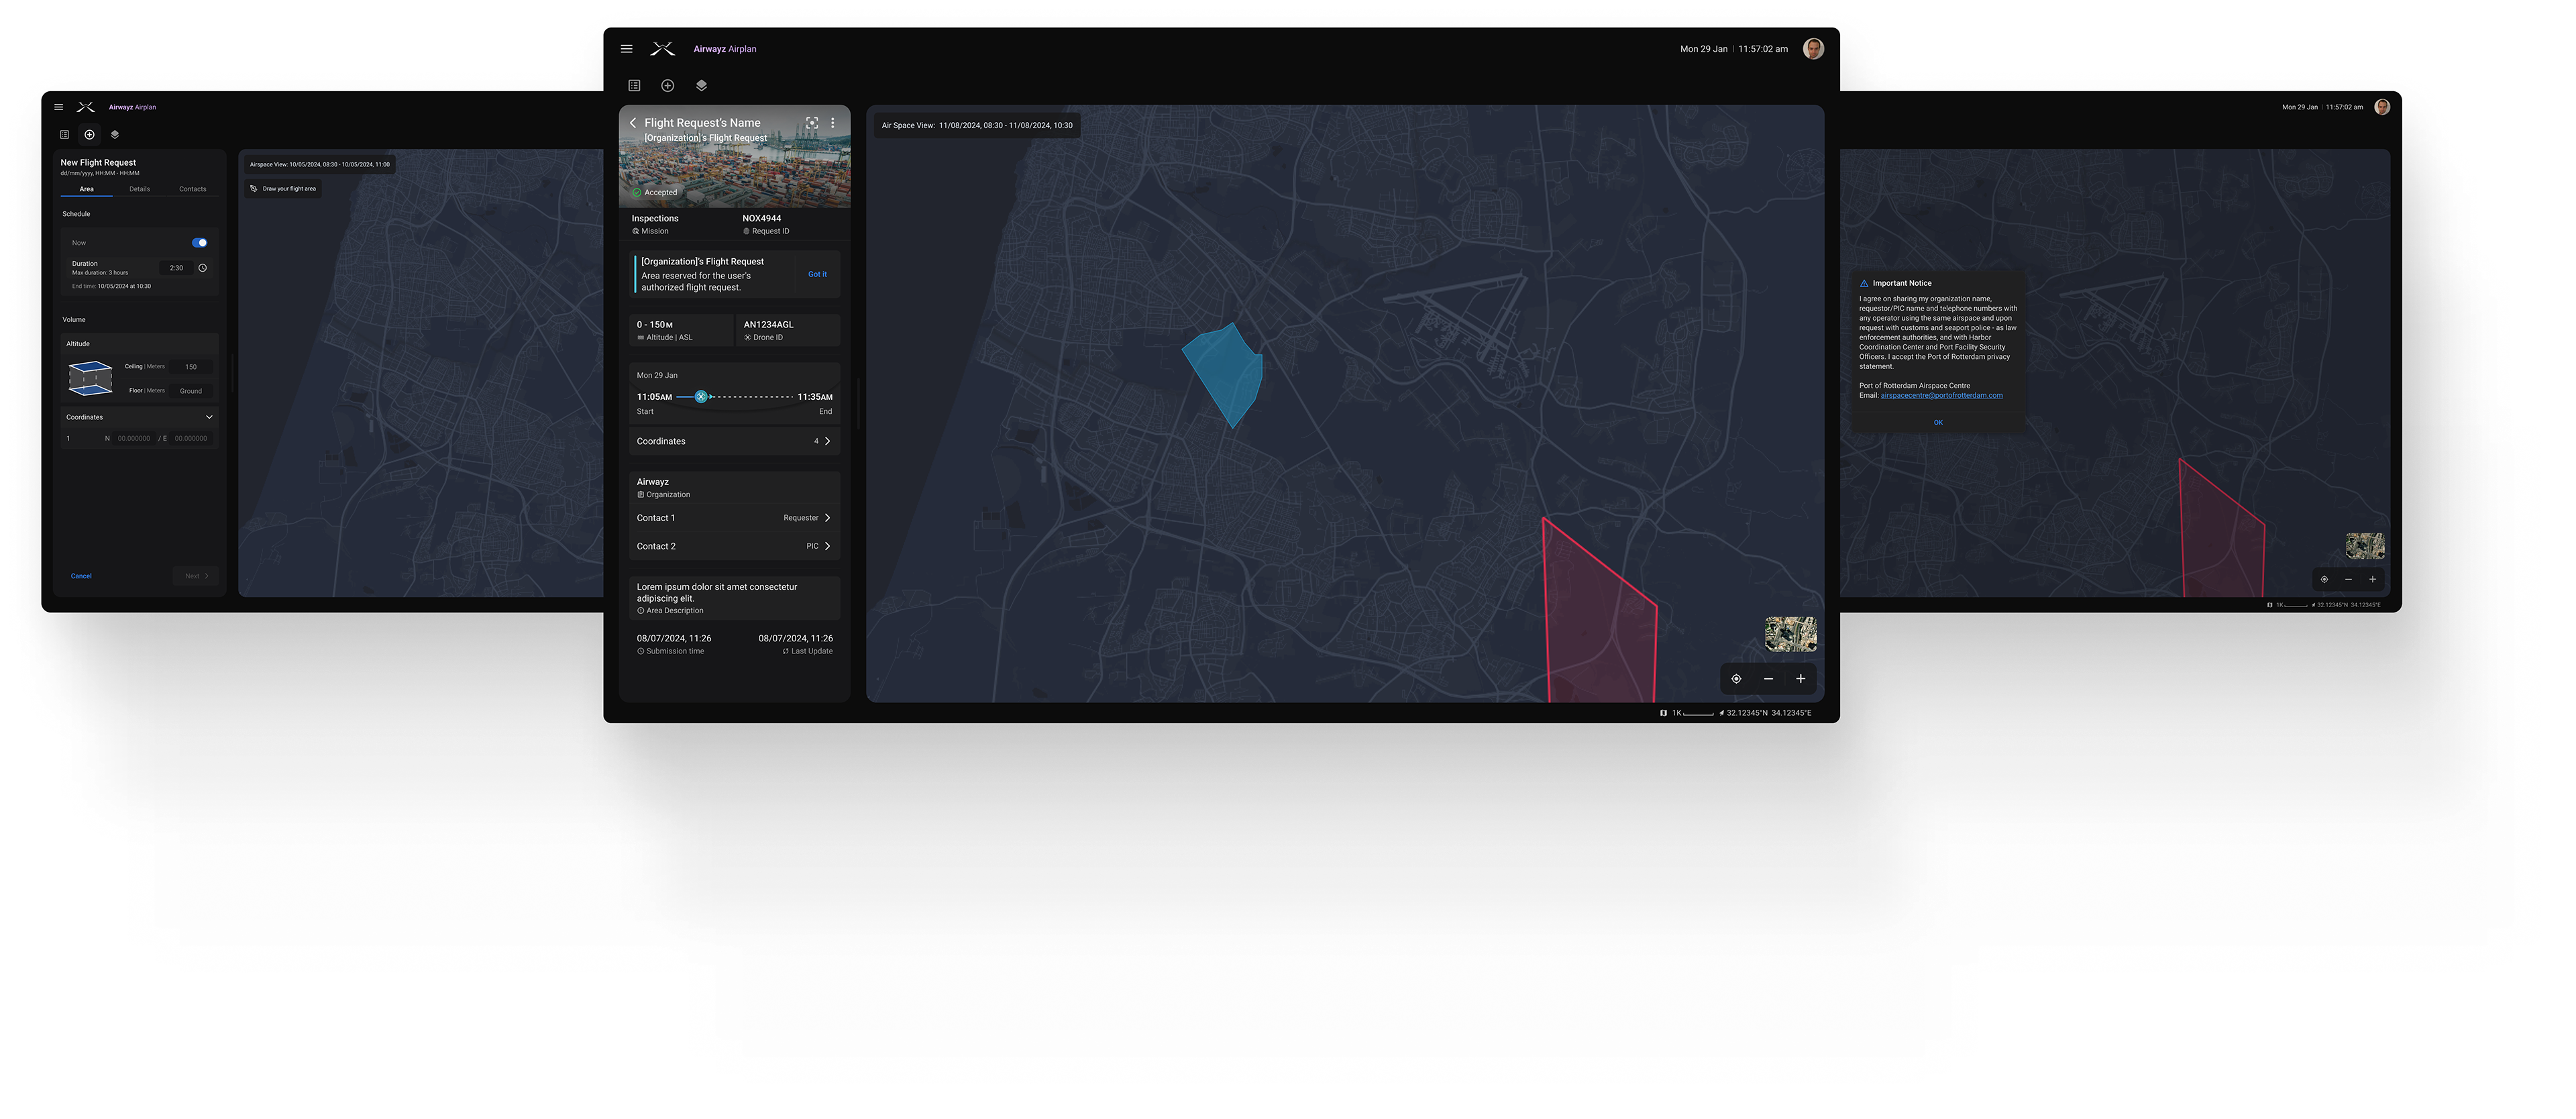Viewport: 2576px width, 1119px height.
Task: Open three-dot options menu on flight request
Action: click(833, 123)
